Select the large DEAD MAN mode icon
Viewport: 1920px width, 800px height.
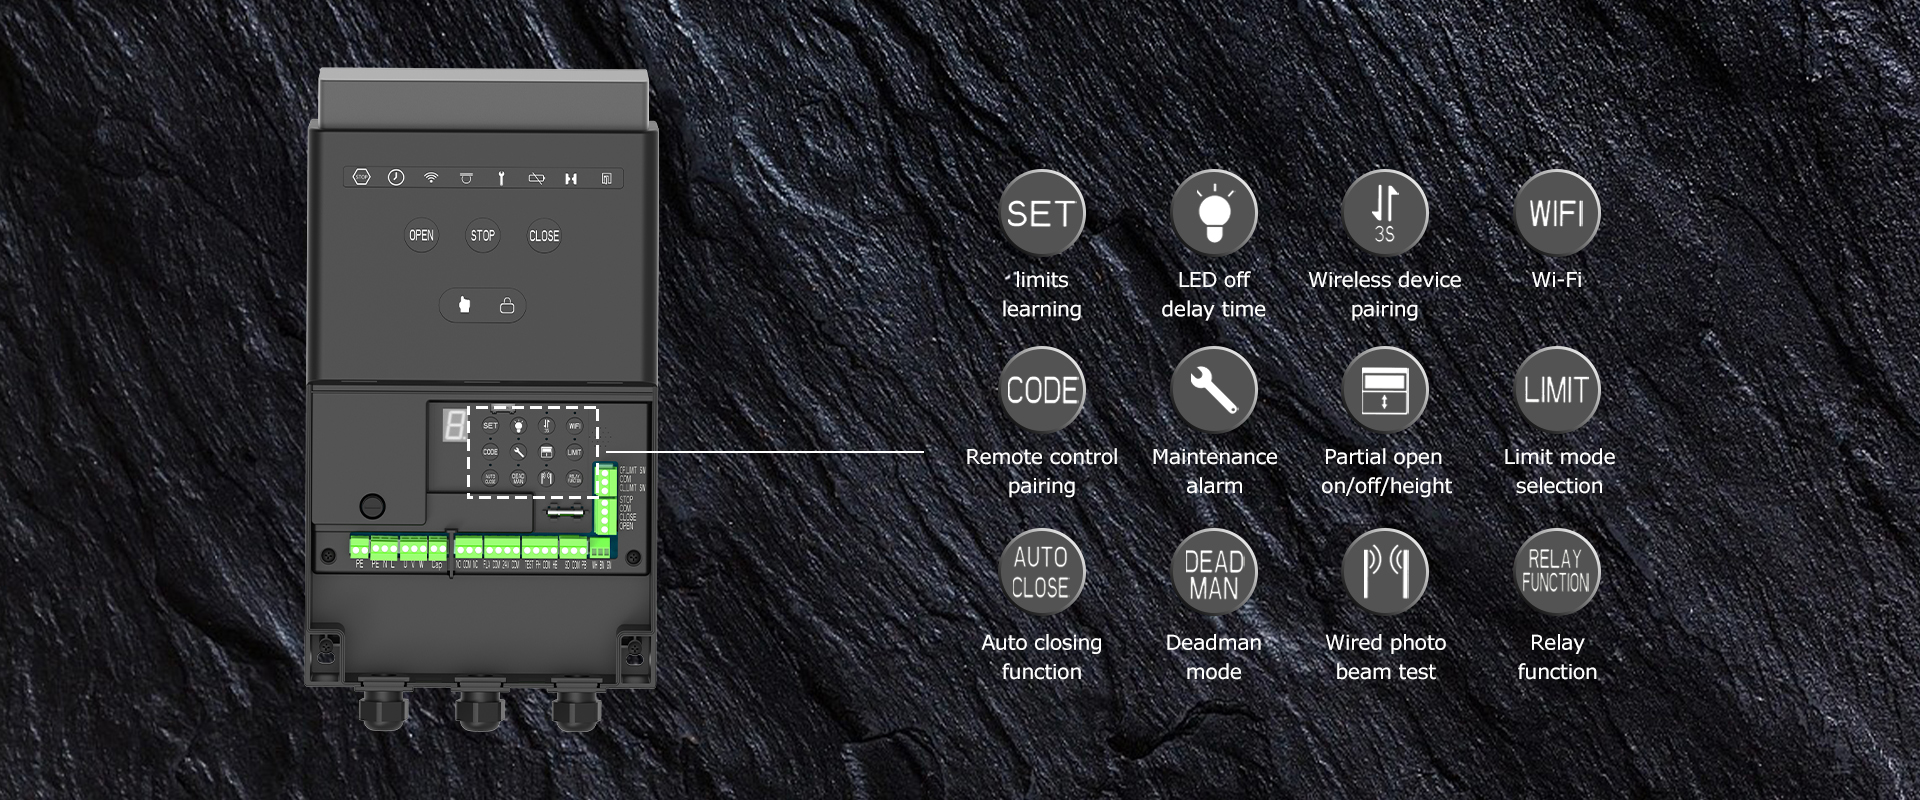point(1213,572)
